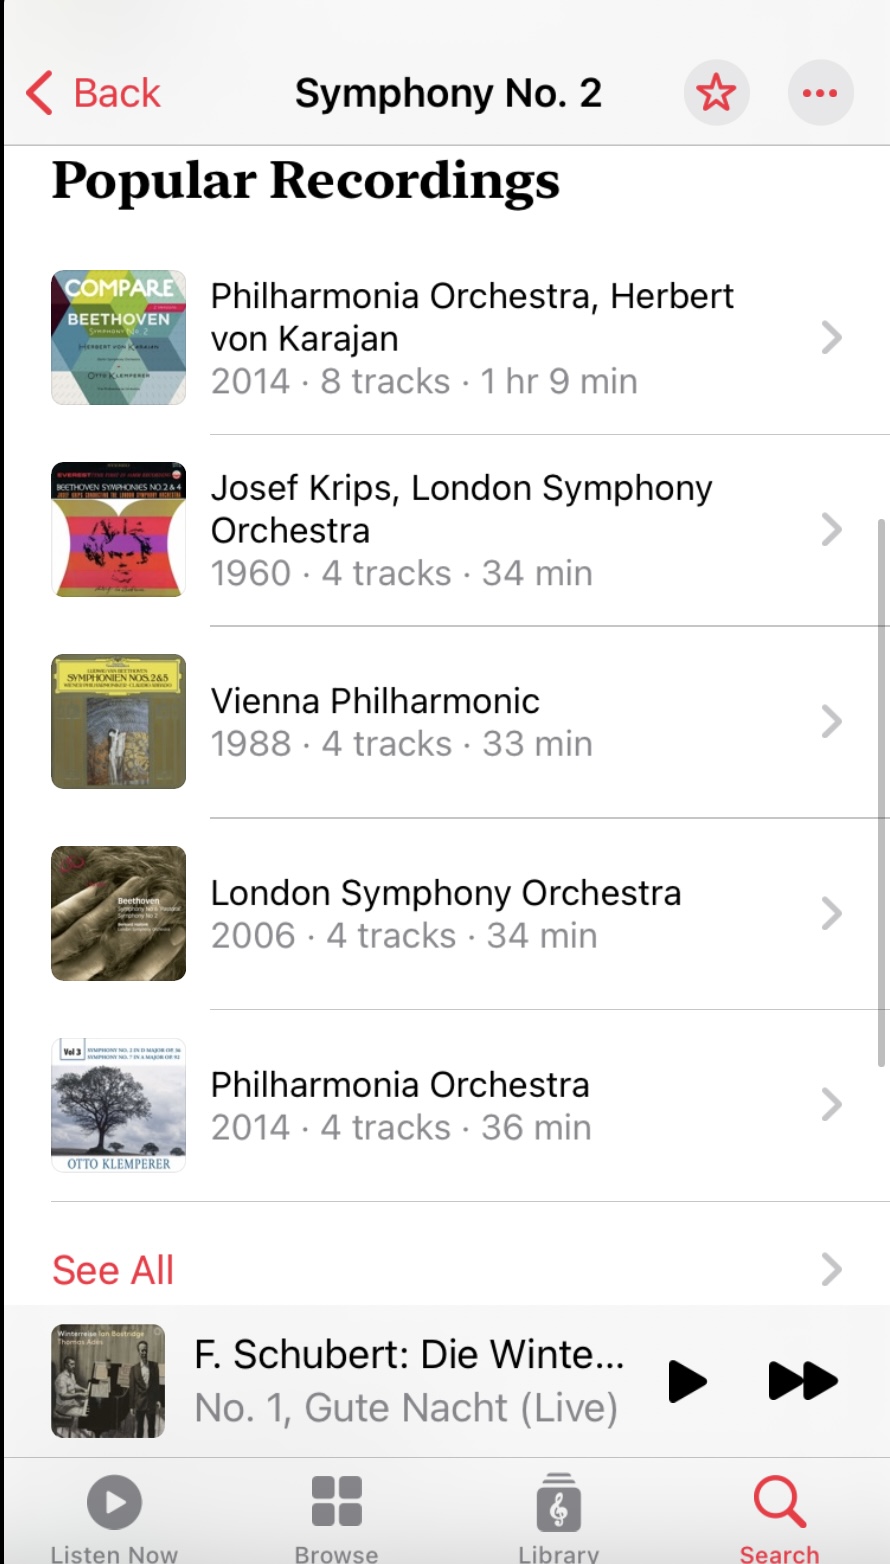Tap the See All row chevron
This screenshot has width=890, height=1564.
coord(831,1270)
